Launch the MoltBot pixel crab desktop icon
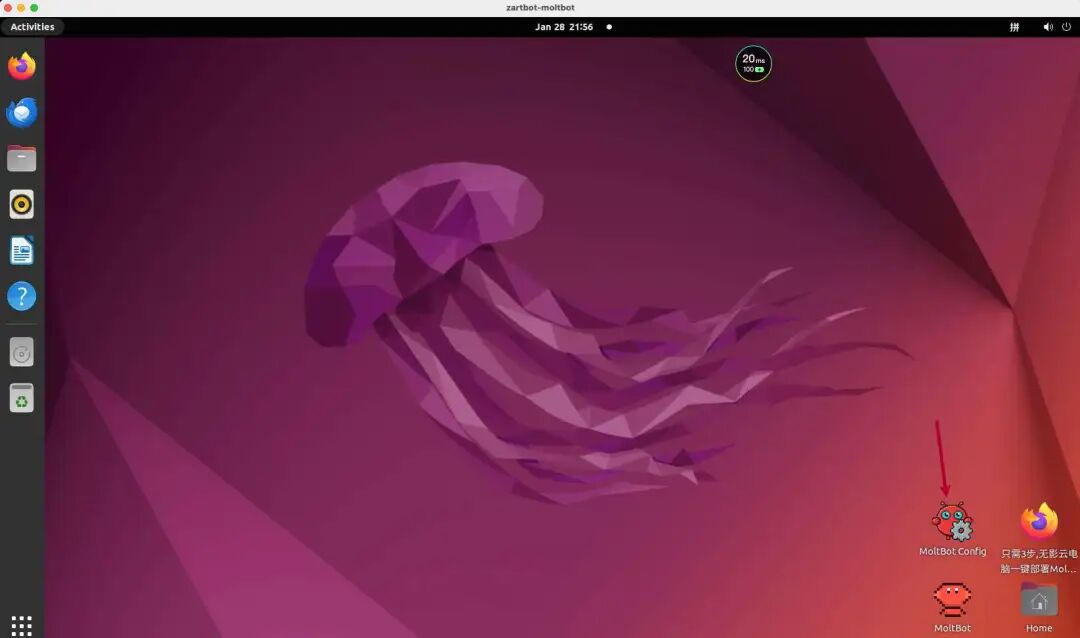 (952, 601)
